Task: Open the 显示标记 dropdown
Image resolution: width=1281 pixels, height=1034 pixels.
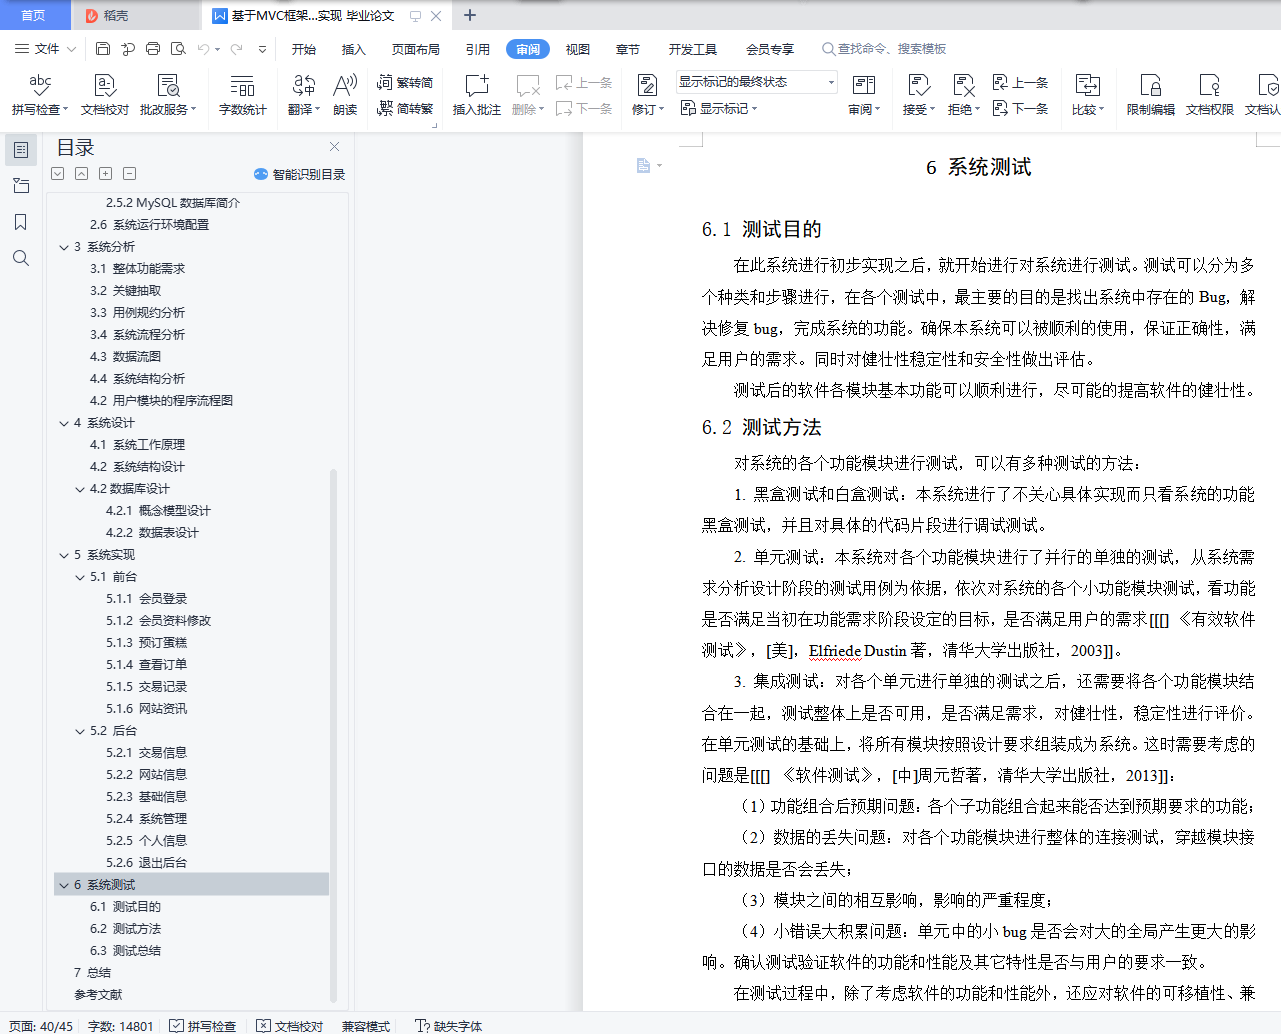Action: 719,108
